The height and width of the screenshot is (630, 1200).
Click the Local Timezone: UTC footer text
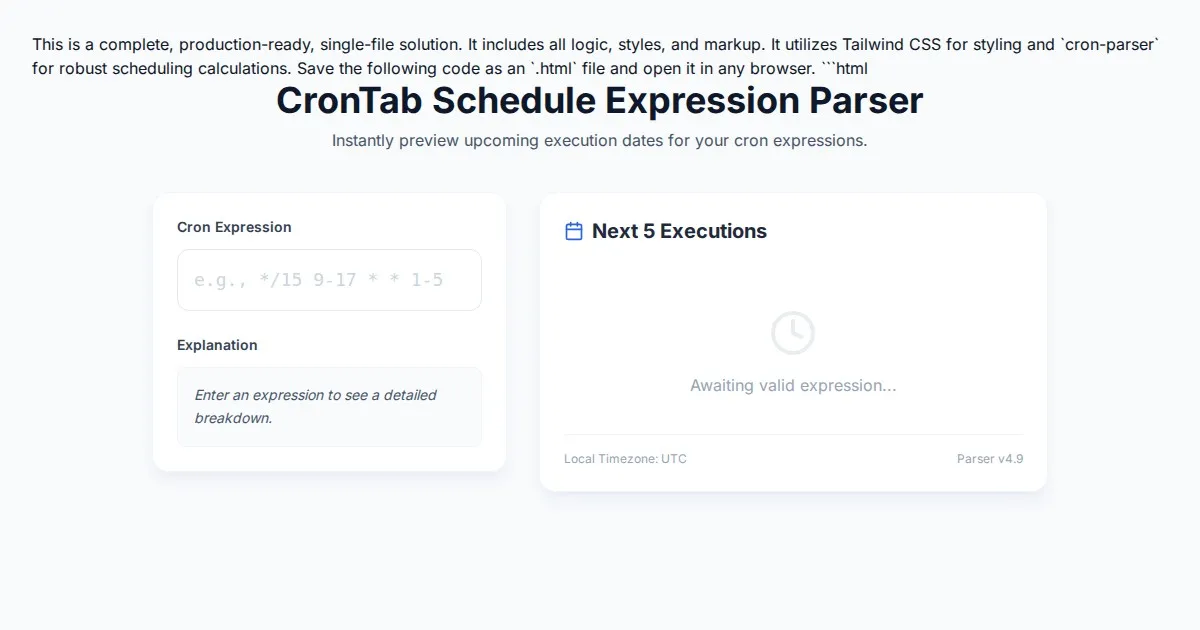point(625,459)
